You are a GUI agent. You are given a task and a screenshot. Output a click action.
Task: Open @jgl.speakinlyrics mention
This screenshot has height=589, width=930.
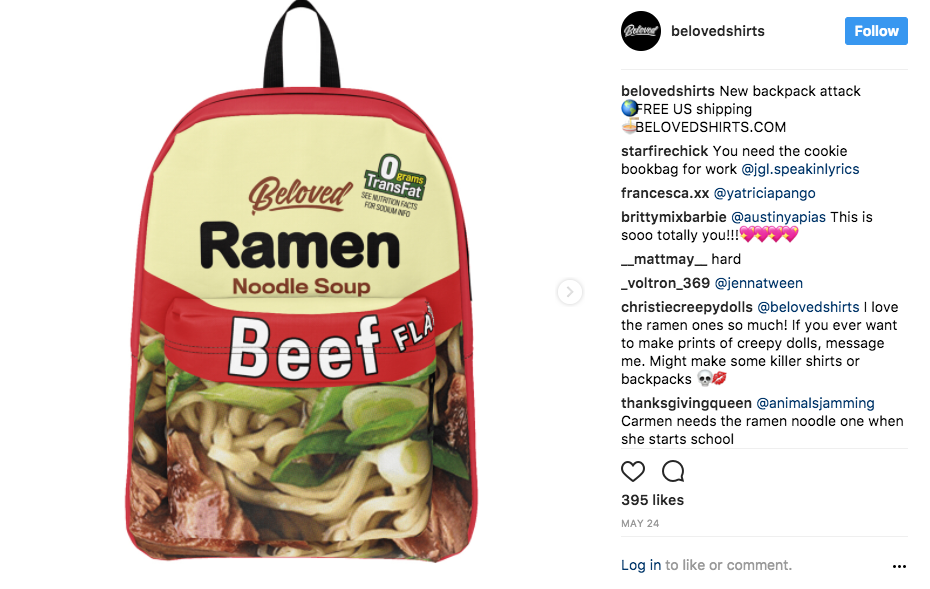pos(800,169)
